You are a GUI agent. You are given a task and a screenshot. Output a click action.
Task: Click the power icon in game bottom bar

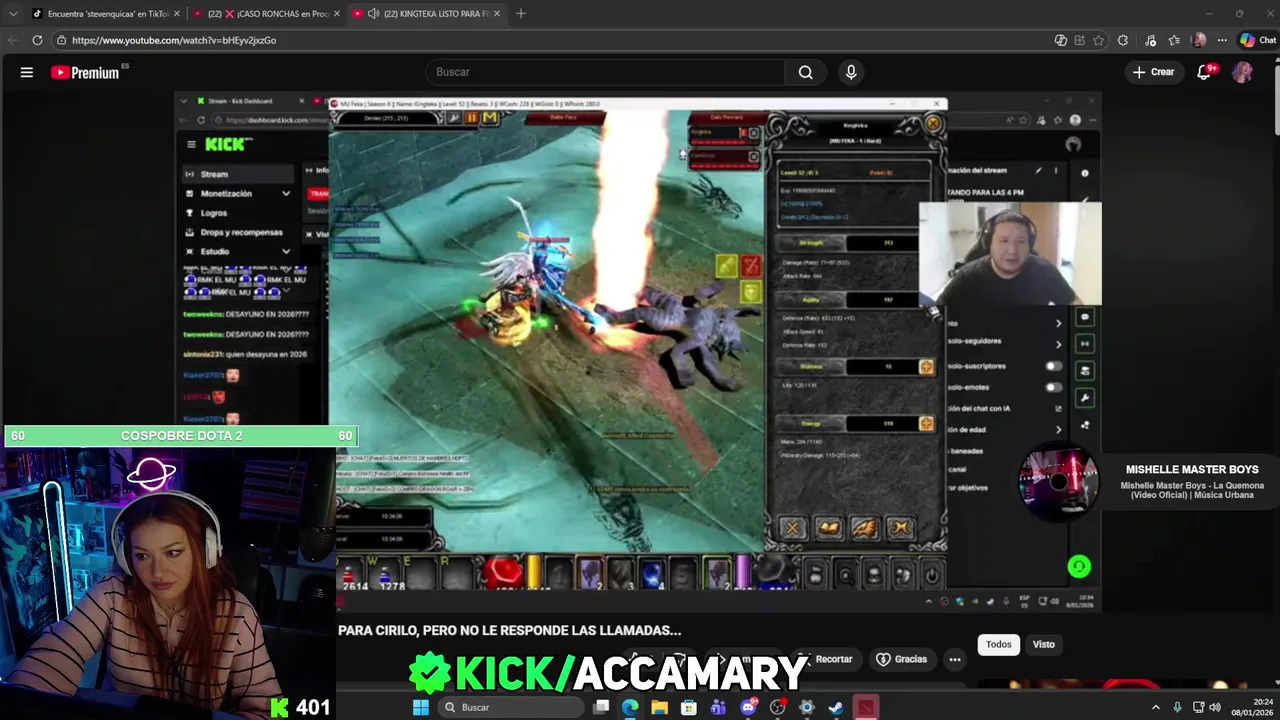[x=931, y=576]
